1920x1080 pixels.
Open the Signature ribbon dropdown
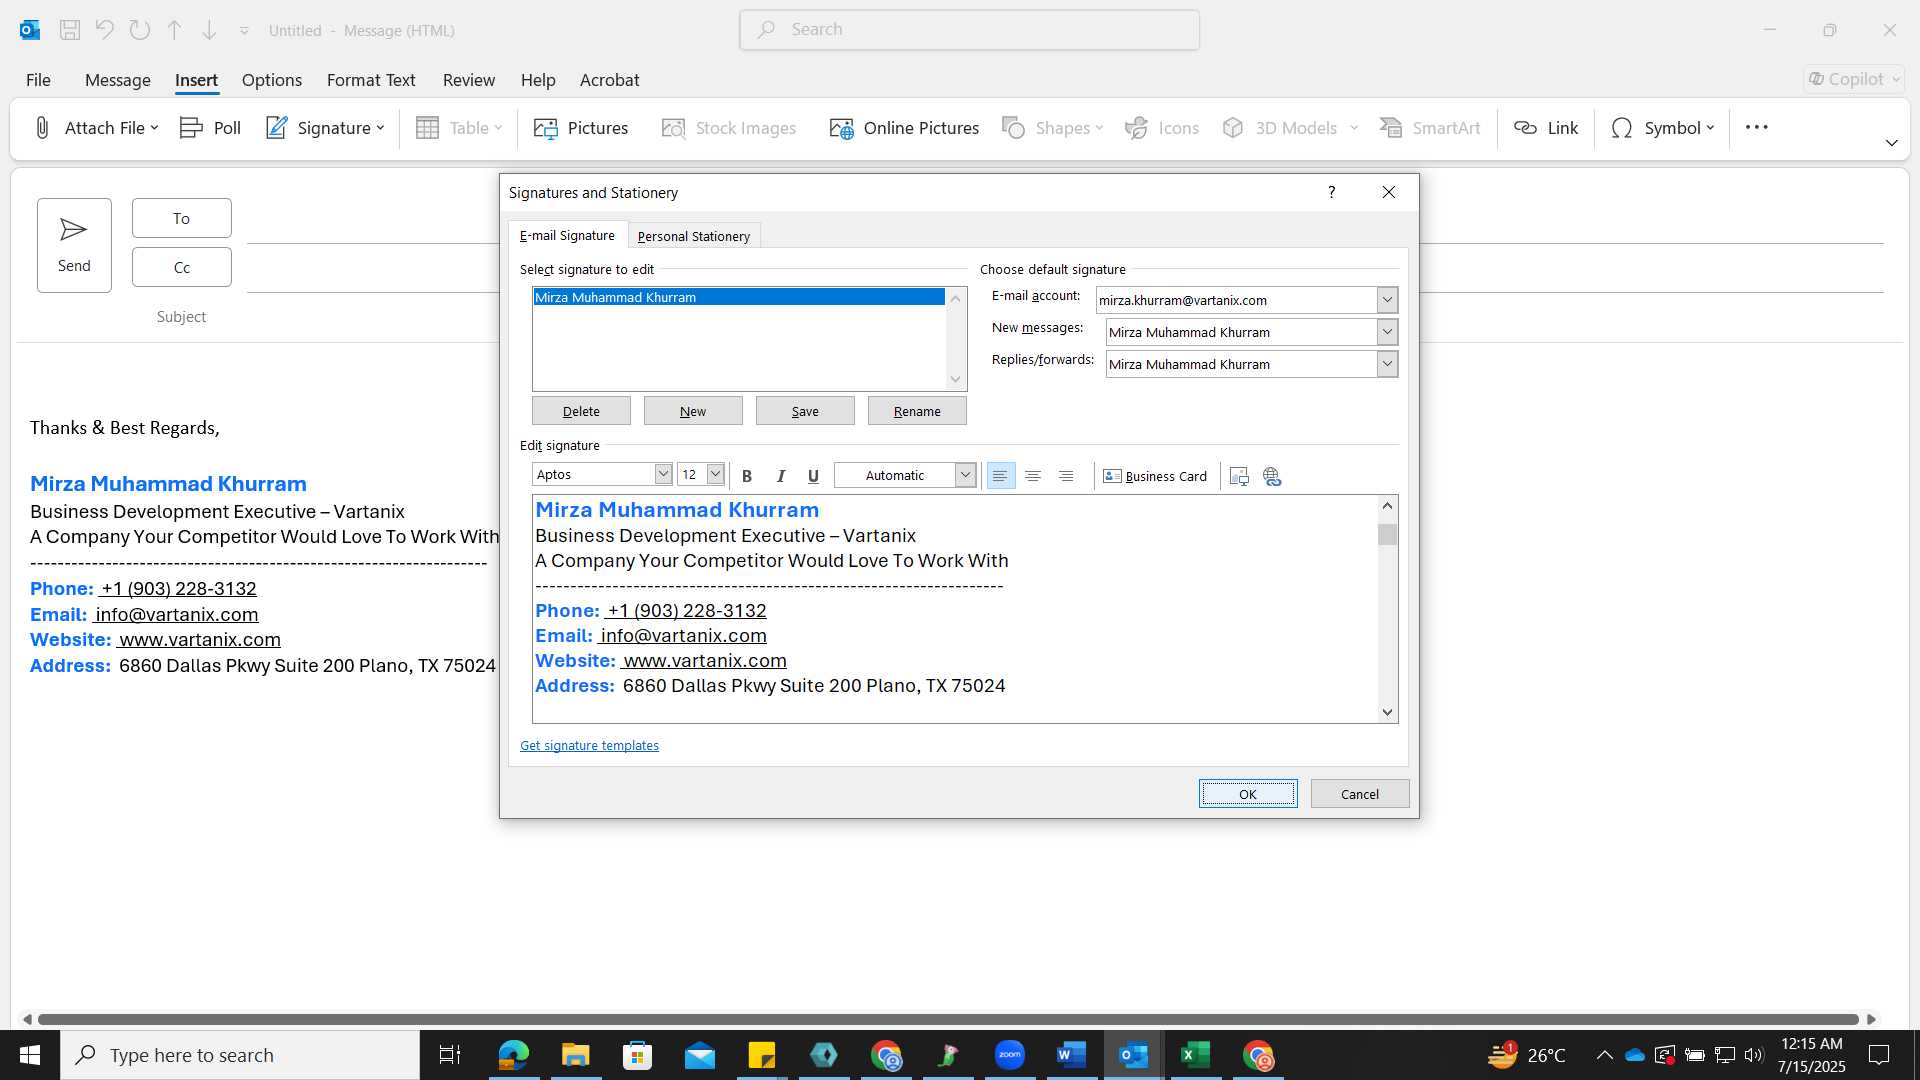tap(325, 128)
